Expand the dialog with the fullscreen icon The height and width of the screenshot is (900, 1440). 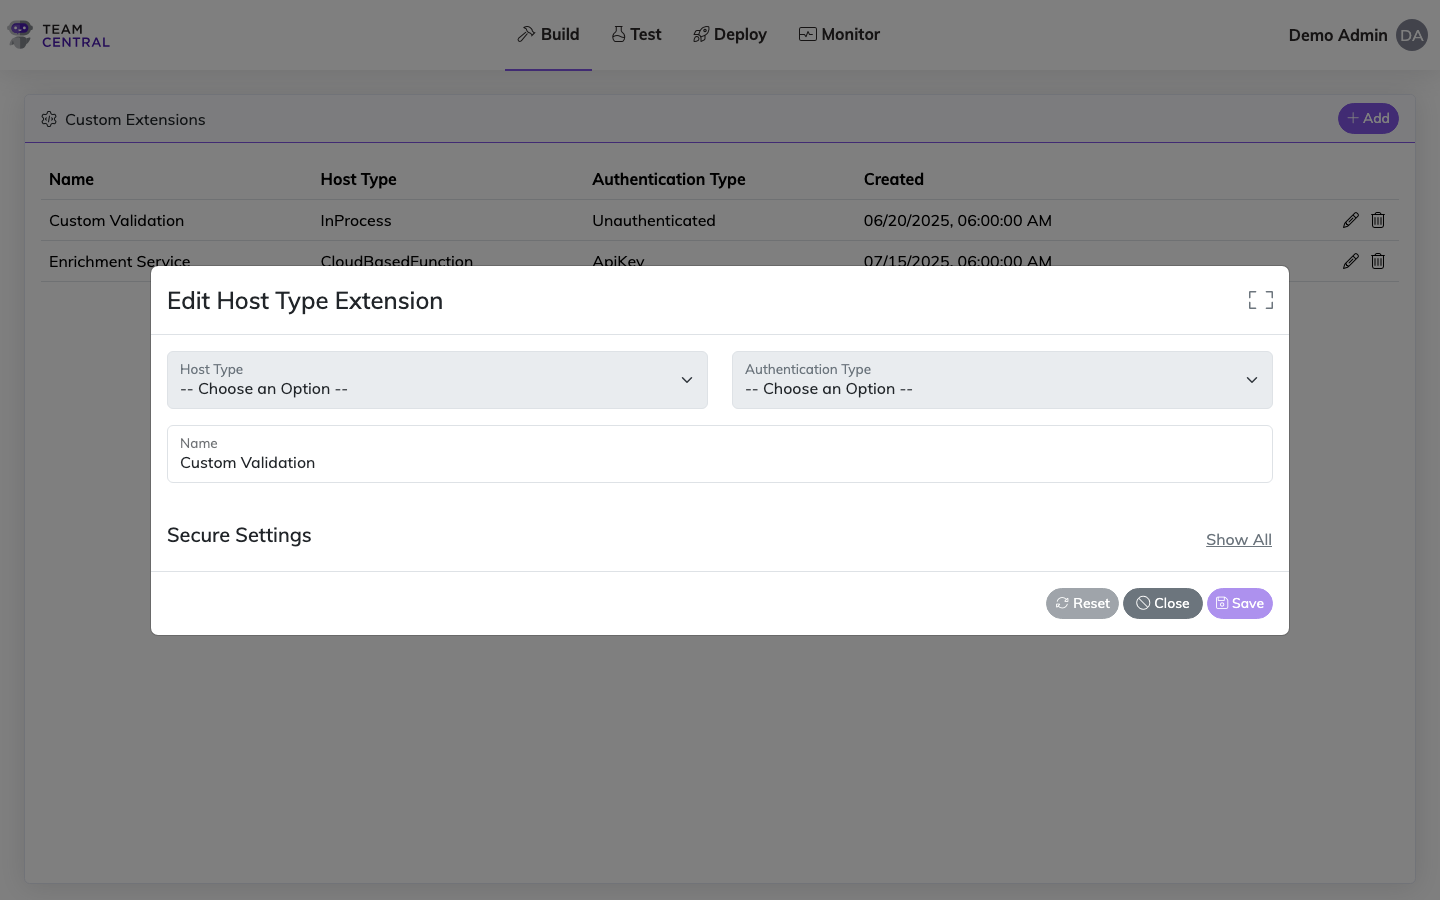pos(1260,299)
